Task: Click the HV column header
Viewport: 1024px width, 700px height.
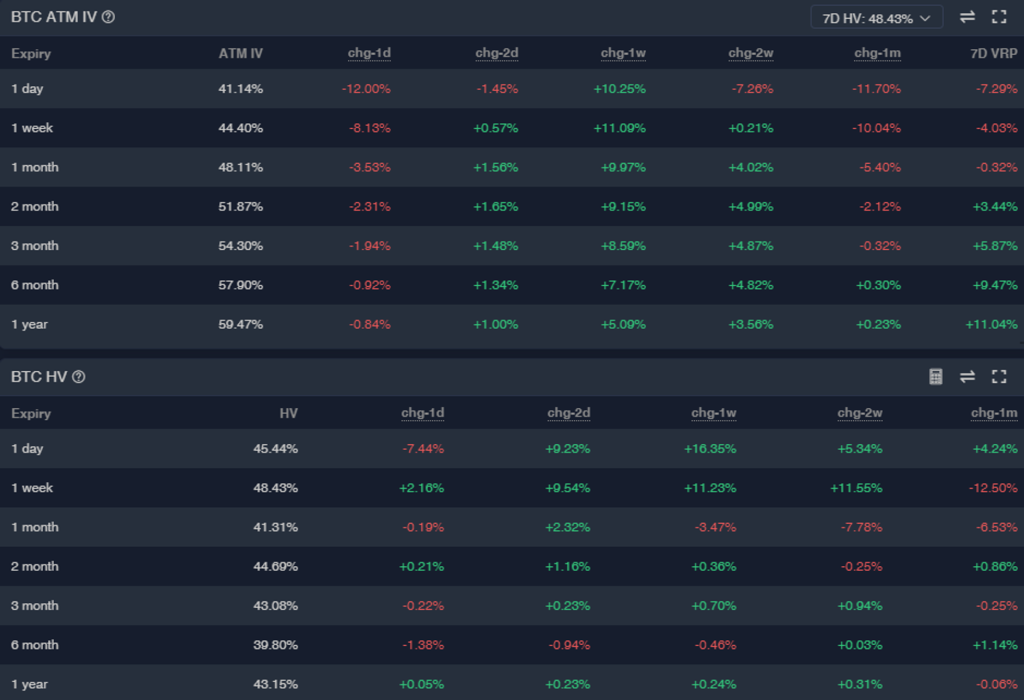Action: (288, 413)
